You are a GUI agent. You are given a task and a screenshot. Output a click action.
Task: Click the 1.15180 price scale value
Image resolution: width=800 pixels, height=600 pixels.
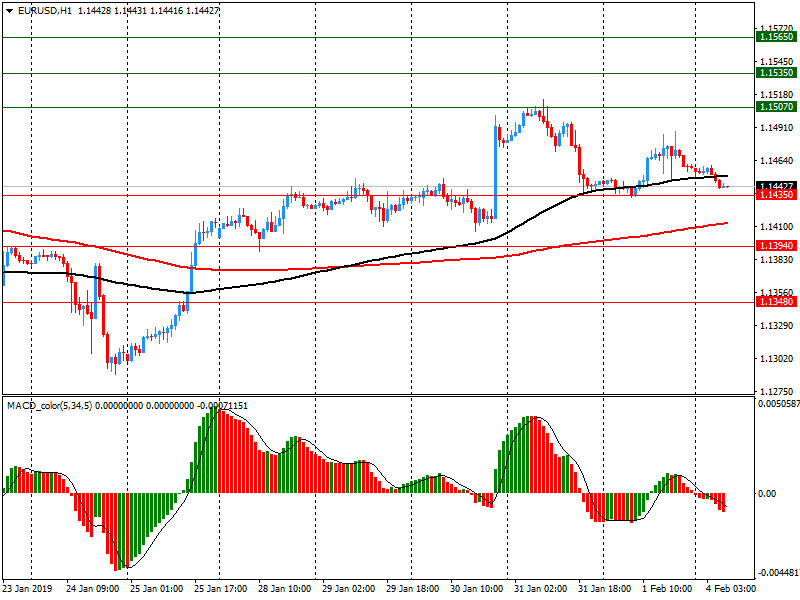pyautogui.click(x=777, y=95)
